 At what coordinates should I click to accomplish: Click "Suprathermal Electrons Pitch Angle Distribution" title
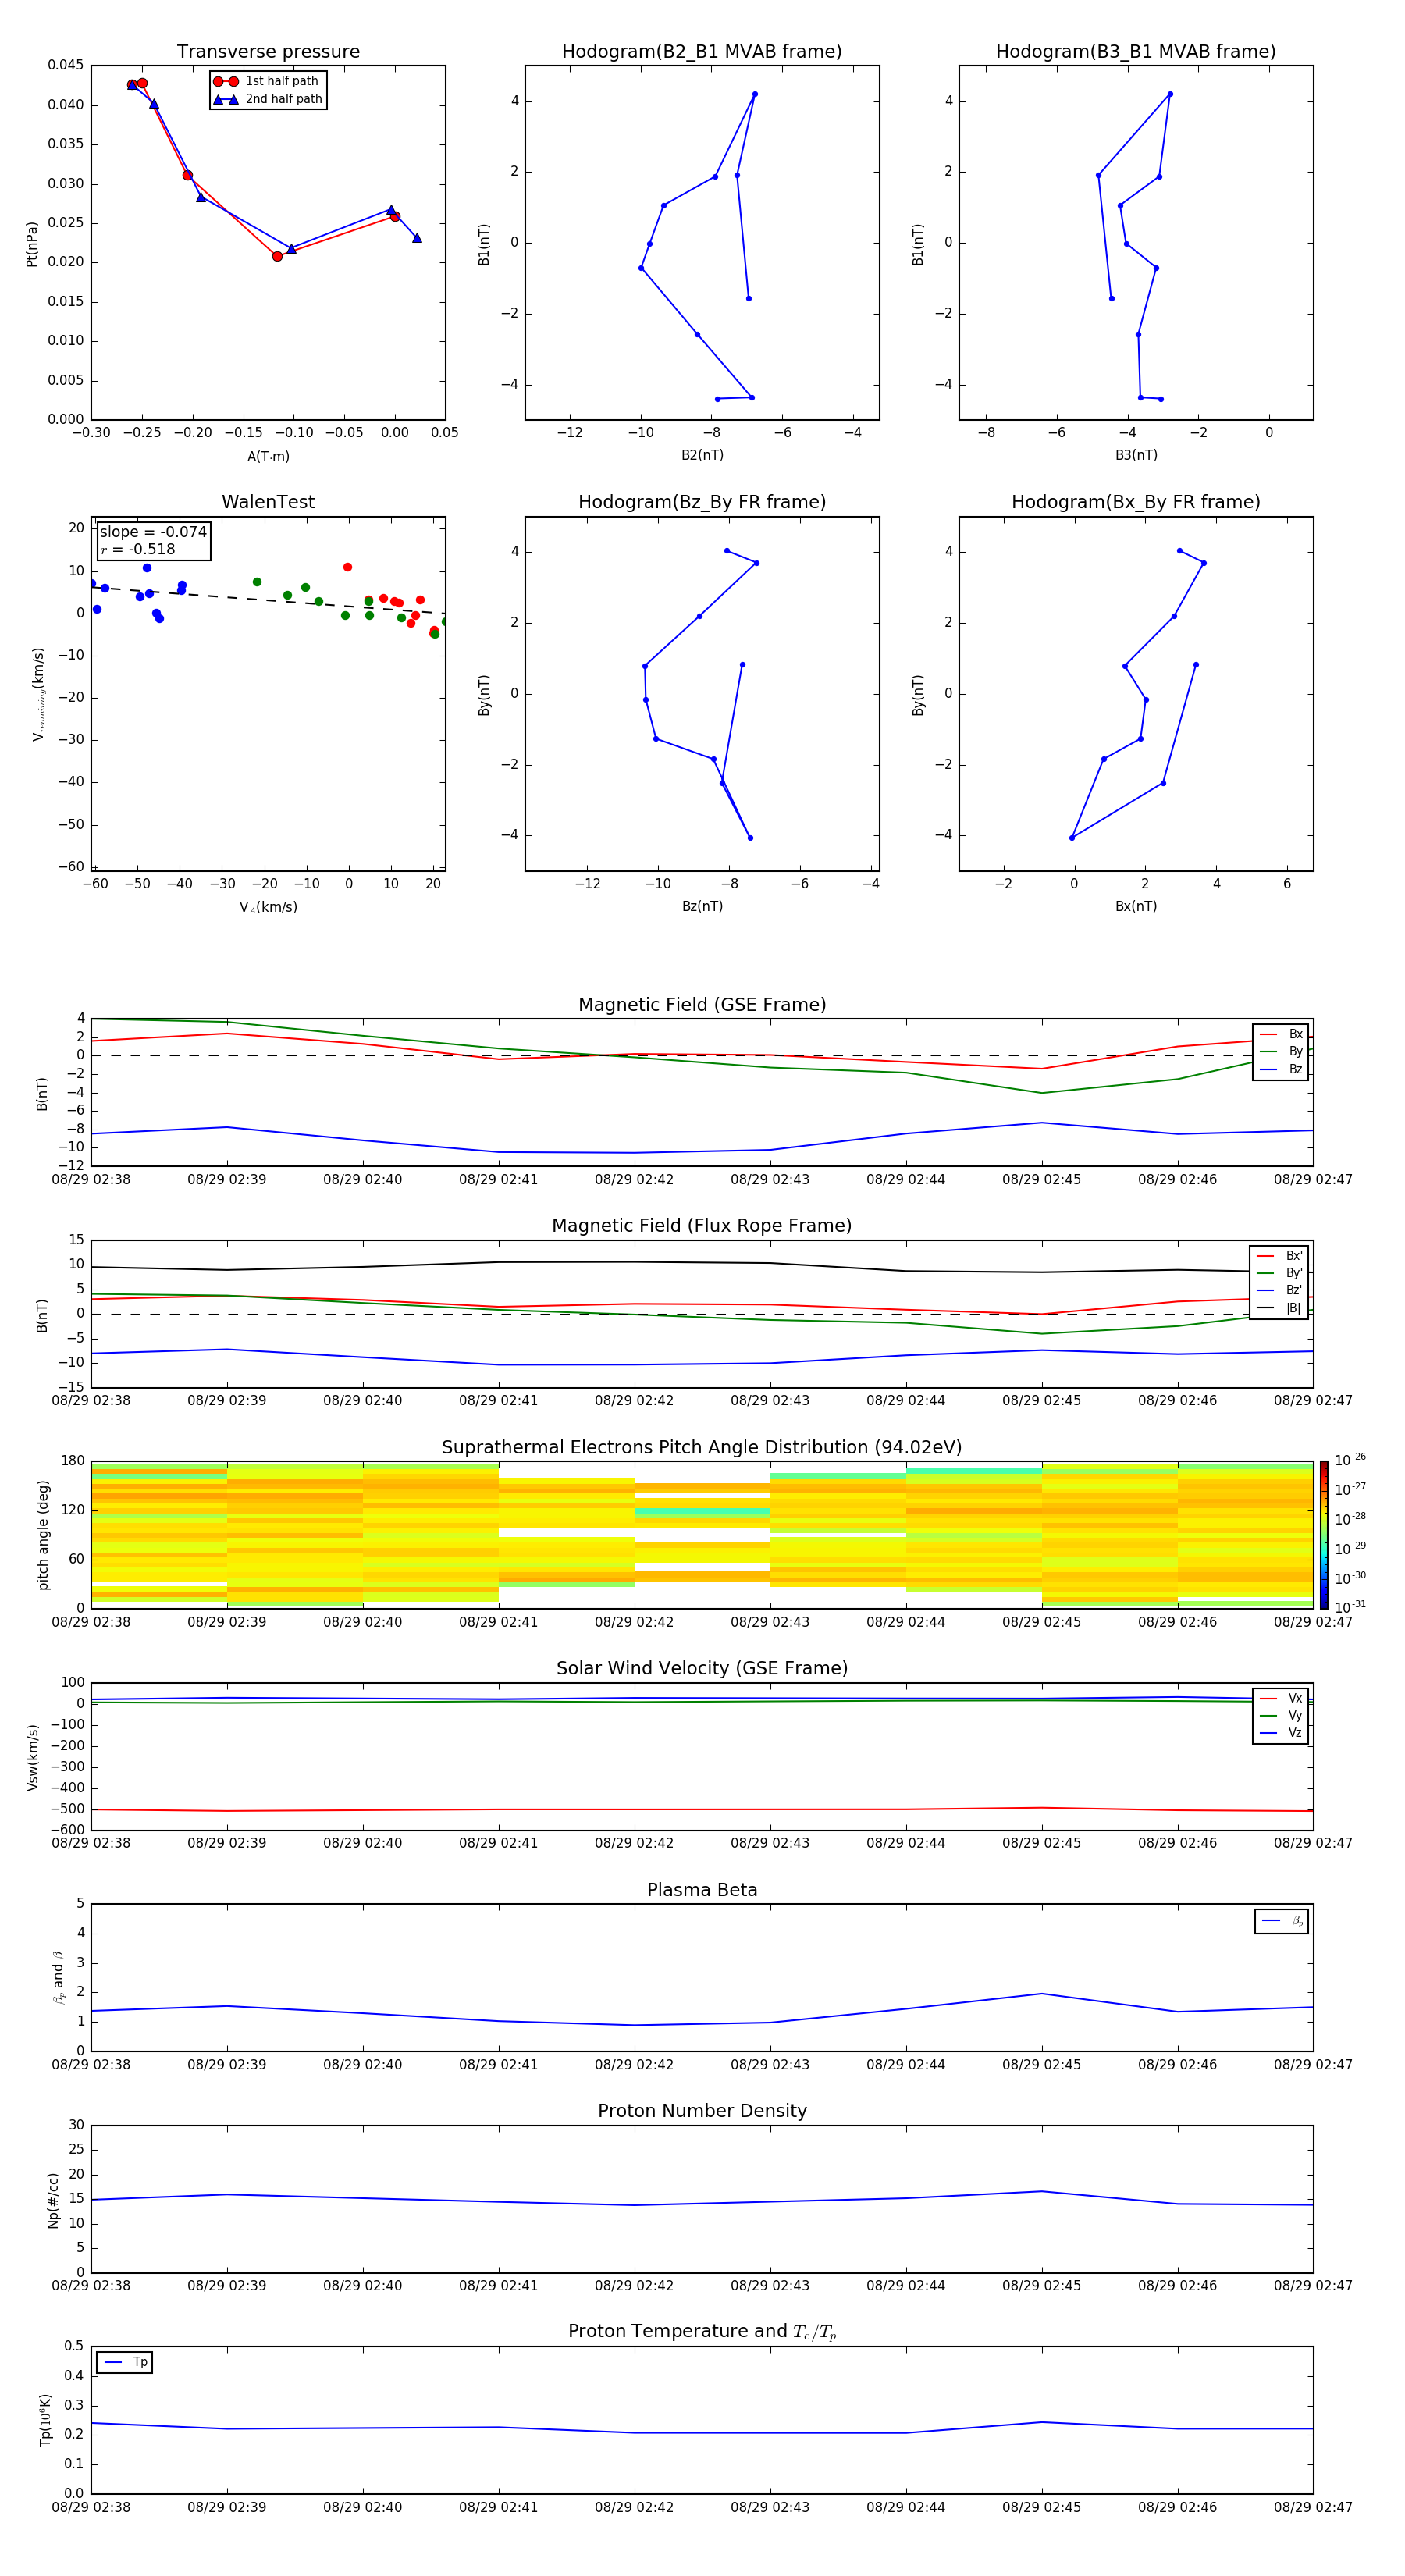coord(702,1447)
